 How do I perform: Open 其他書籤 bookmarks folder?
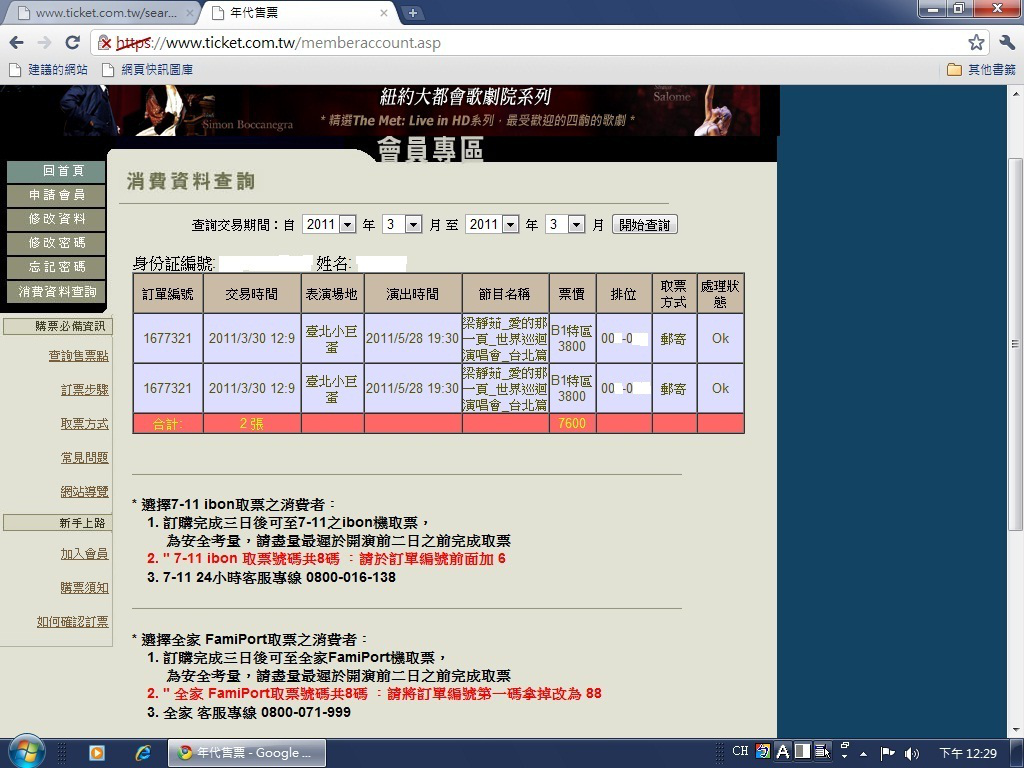click(x=982, y=70)
